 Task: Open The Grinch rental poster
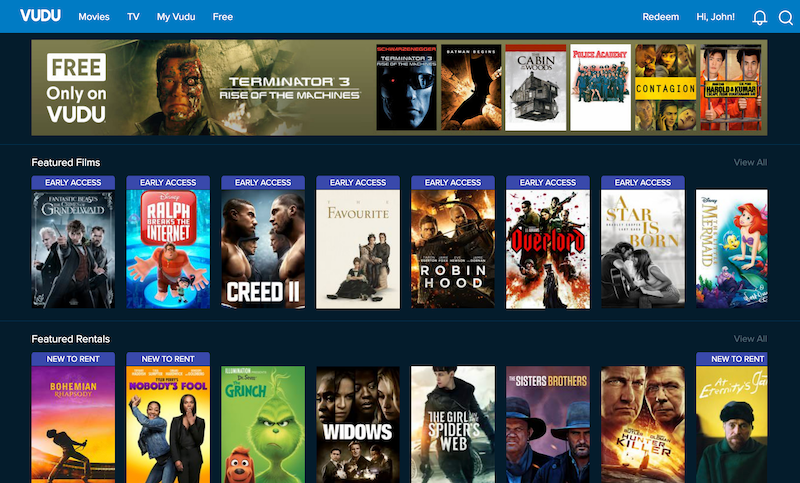(263, 424)
